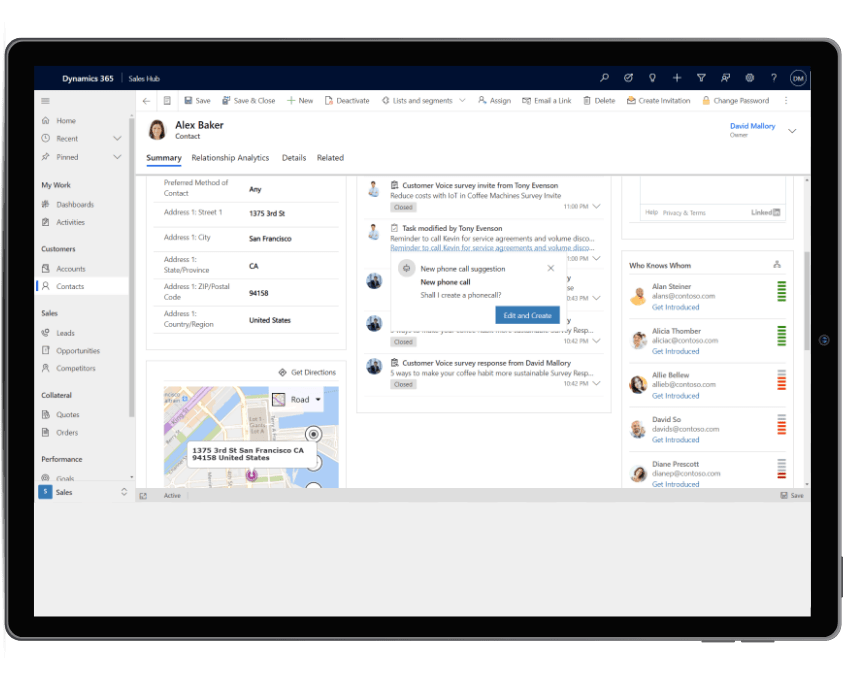Viewport: 843px width, 681px height.
Task: Click the Assign command
Action: [x=494, y=101]
